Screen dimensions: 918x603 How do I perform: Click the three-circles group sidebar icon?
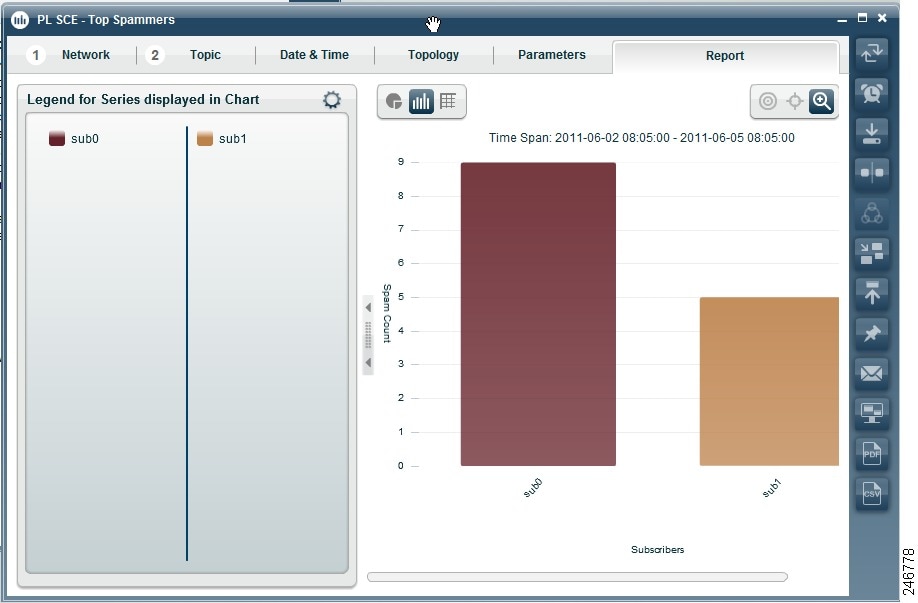click(x=872, y=213)
